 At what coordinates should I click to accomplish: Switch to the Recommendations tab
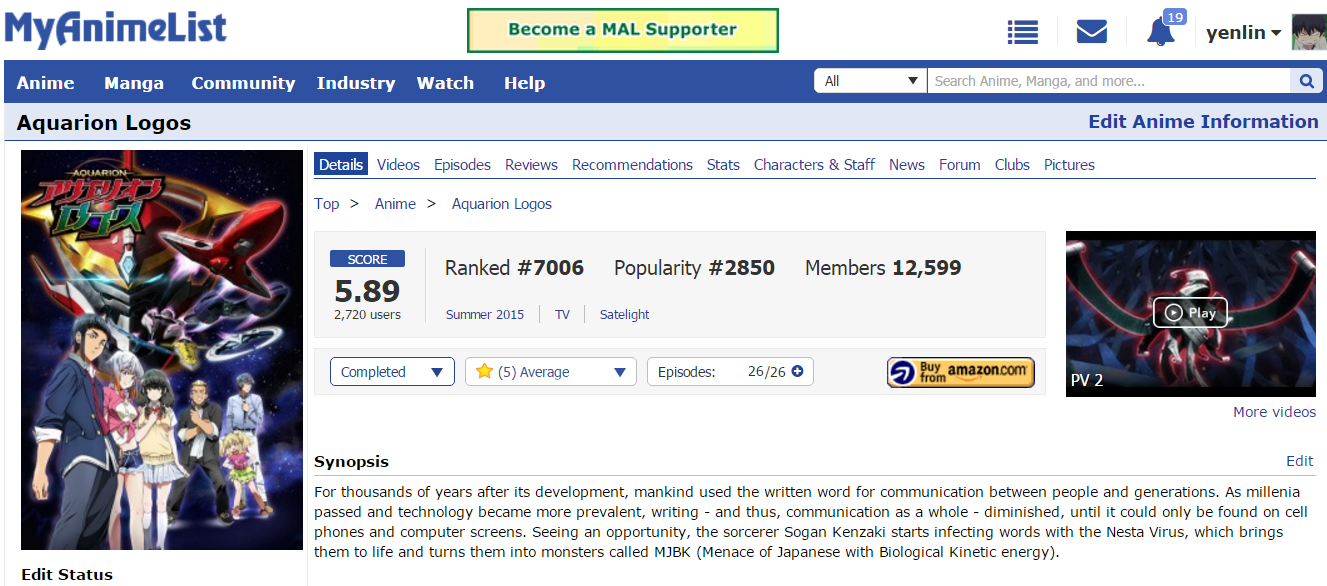pyautogui.click(x=632, y=165)
